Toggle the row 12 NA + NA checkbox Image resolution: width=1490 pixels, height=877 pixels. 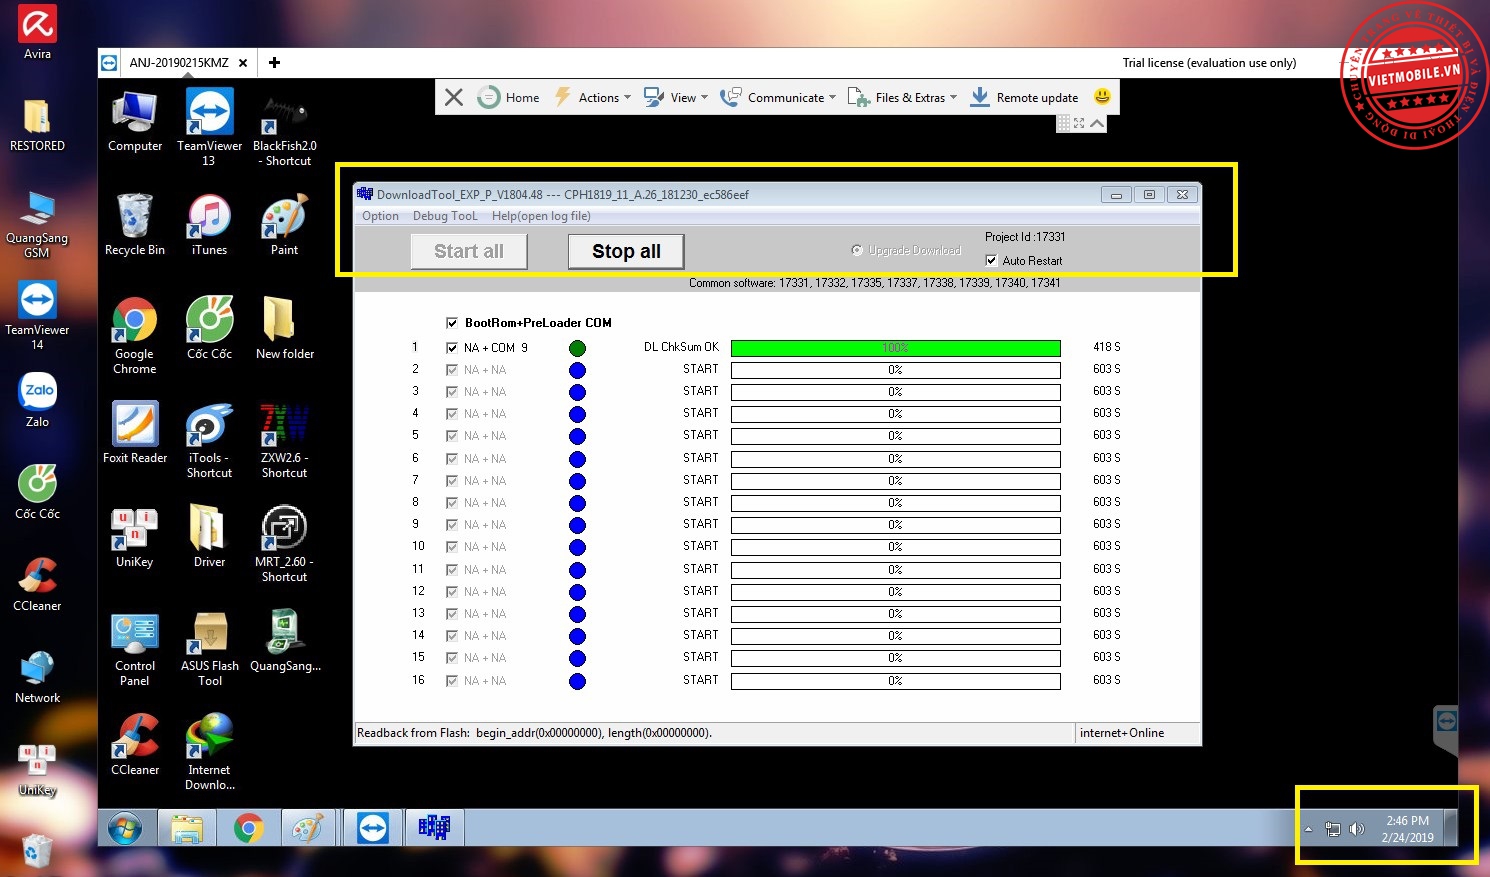(x=452, y=592)
